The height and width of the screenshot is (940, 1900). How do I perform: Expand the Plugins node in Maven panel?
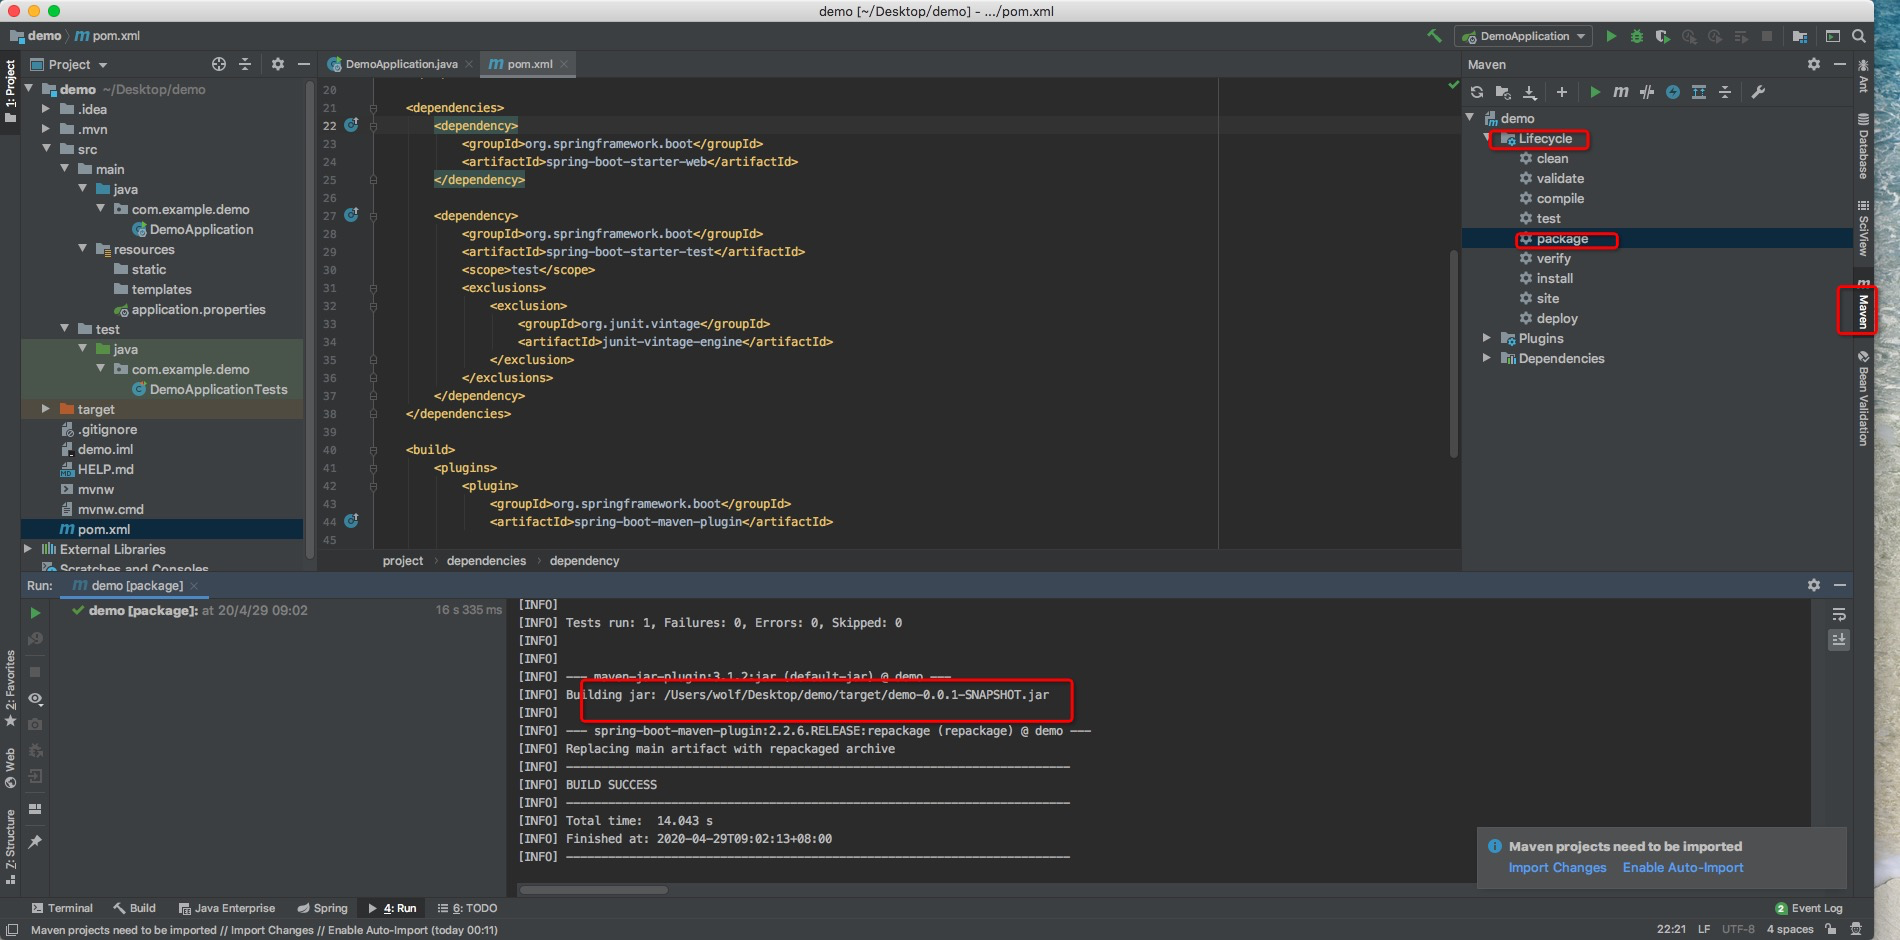coord(1486,338)
